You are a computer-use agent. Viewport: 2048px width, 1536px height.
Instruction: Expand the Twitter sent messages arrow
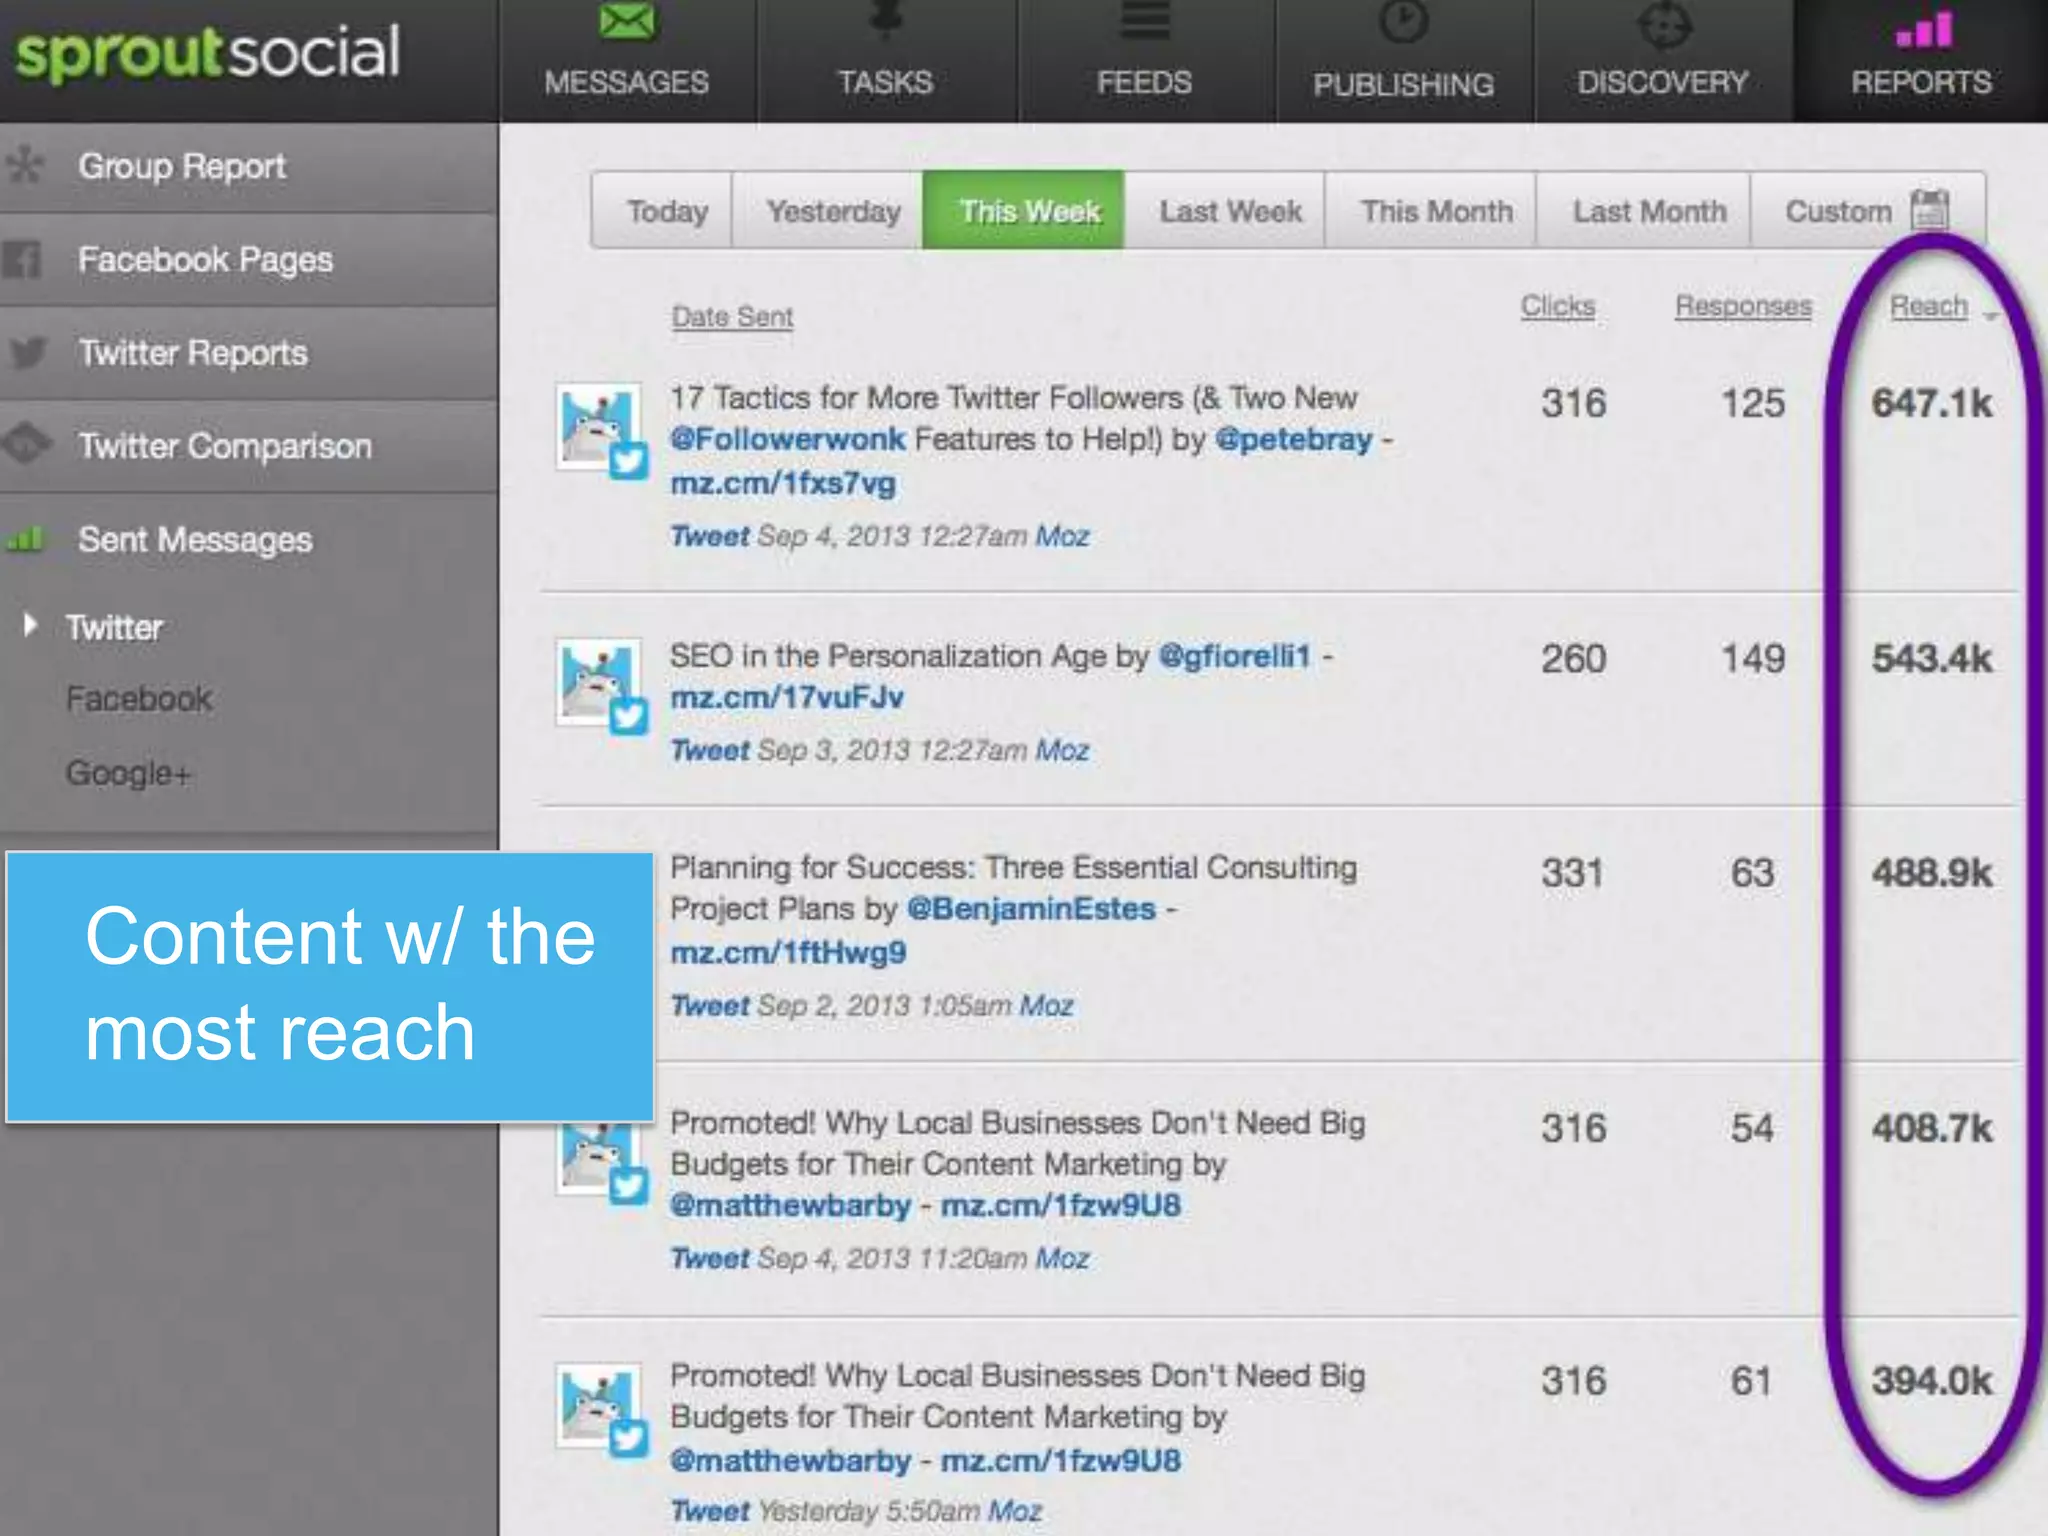[30, 626]
